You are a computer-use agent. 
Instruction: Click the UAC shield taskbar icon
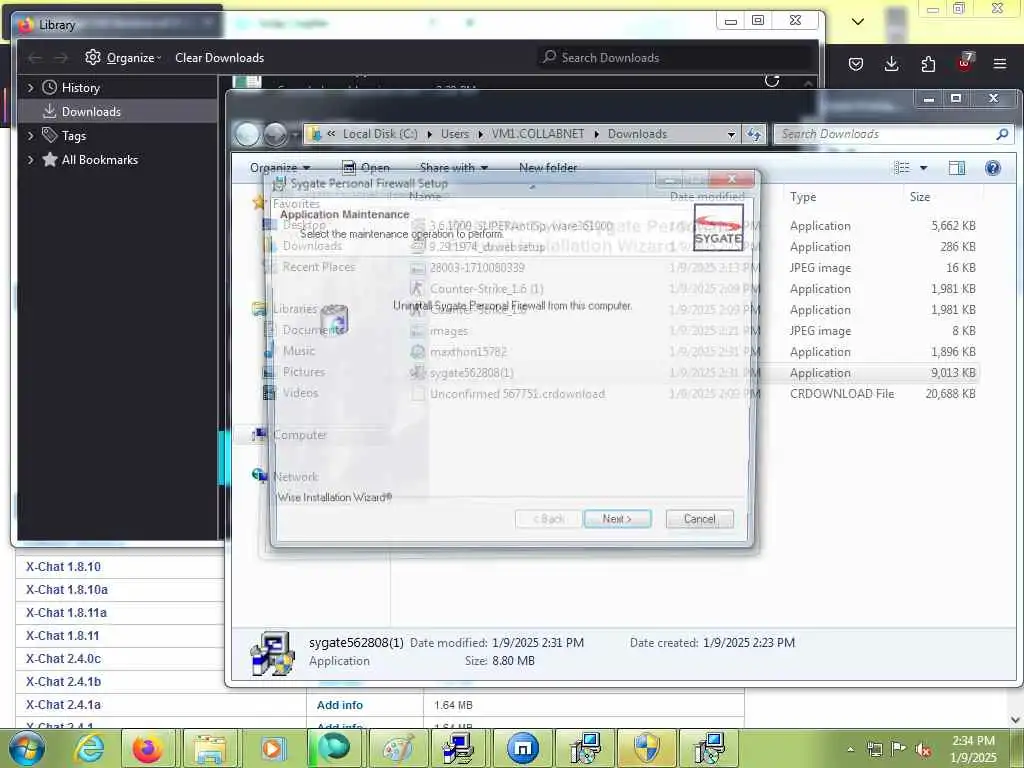pyautogui.click(x=646, y=748)
